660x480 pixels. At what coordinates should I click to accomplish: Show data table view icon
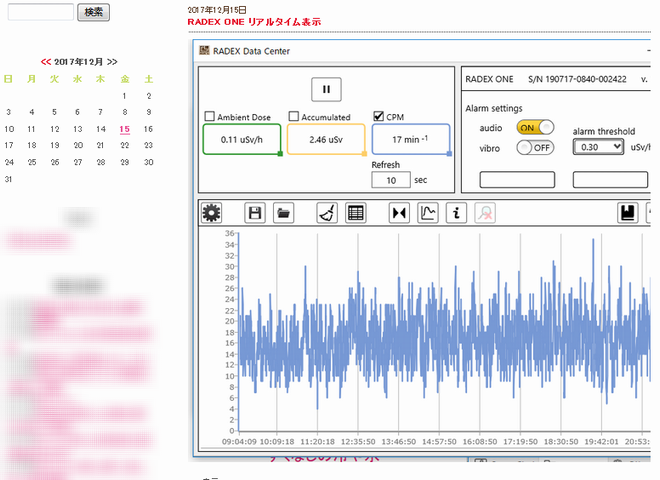click(356, 213)
